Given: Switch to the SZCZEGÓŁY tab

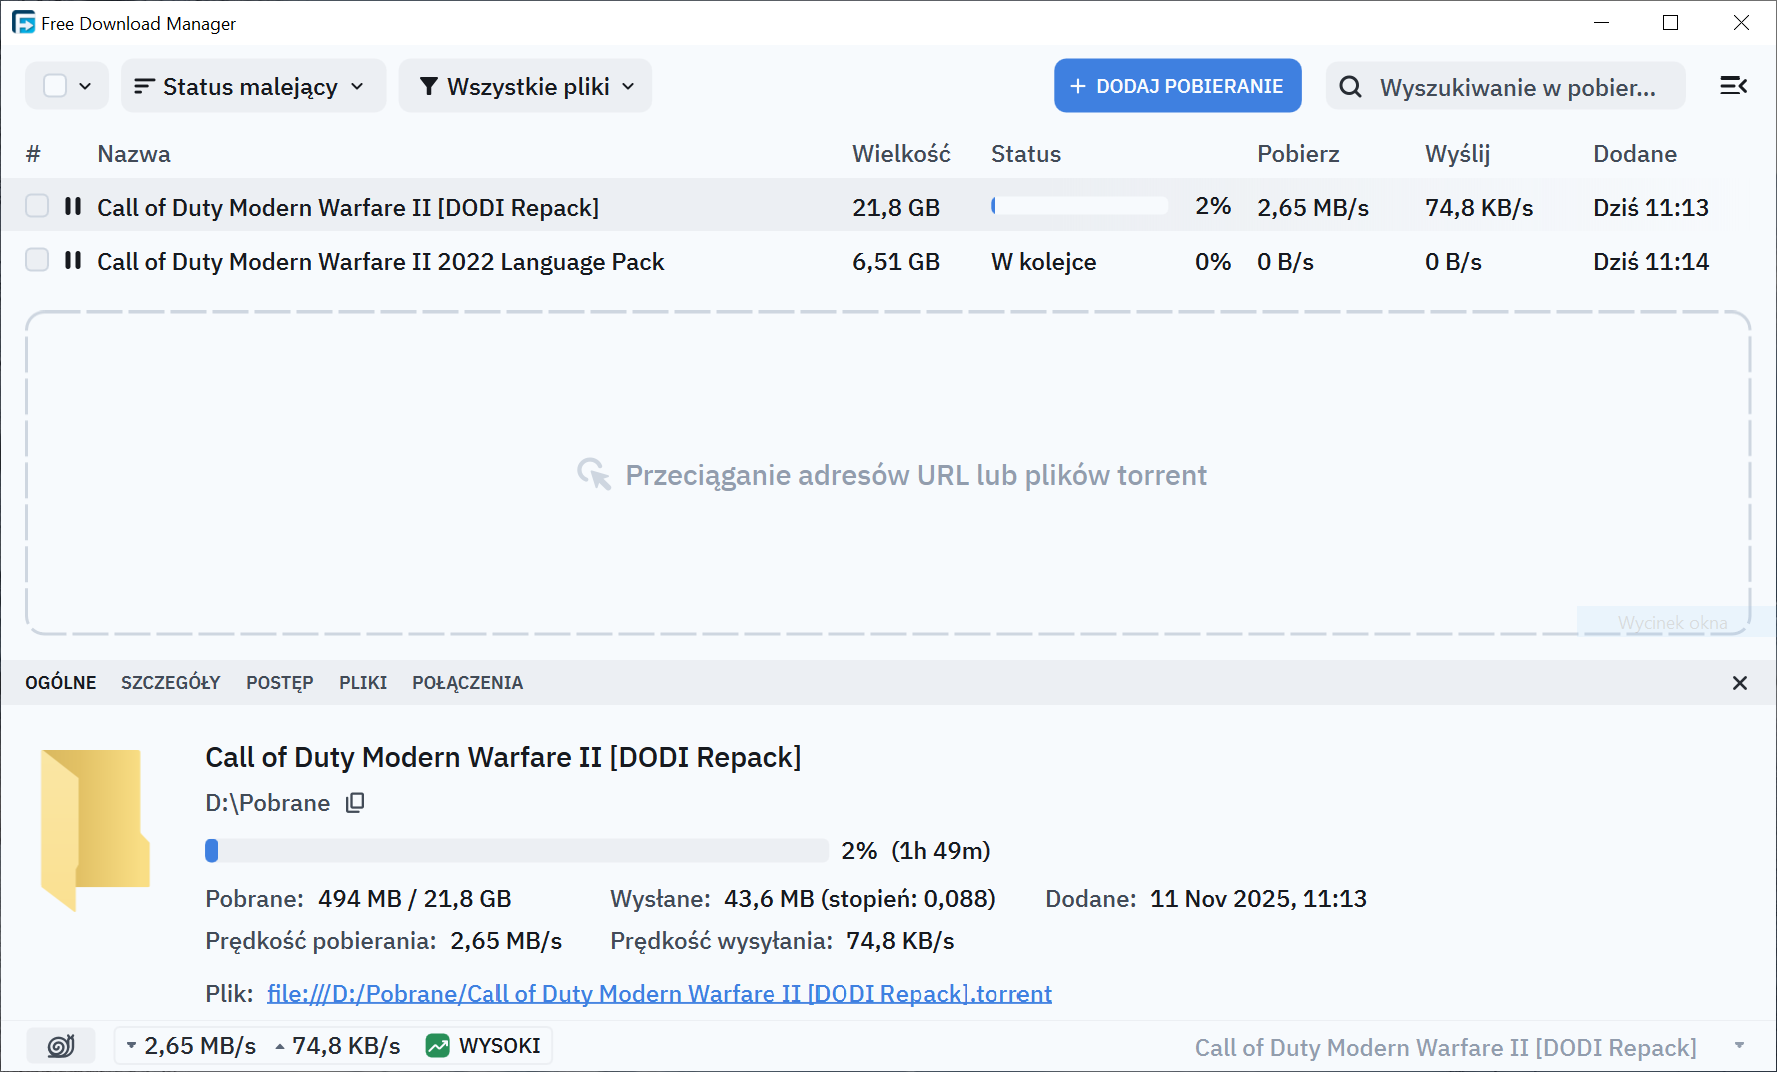Looking at the screenshot, I should (170, 683).
